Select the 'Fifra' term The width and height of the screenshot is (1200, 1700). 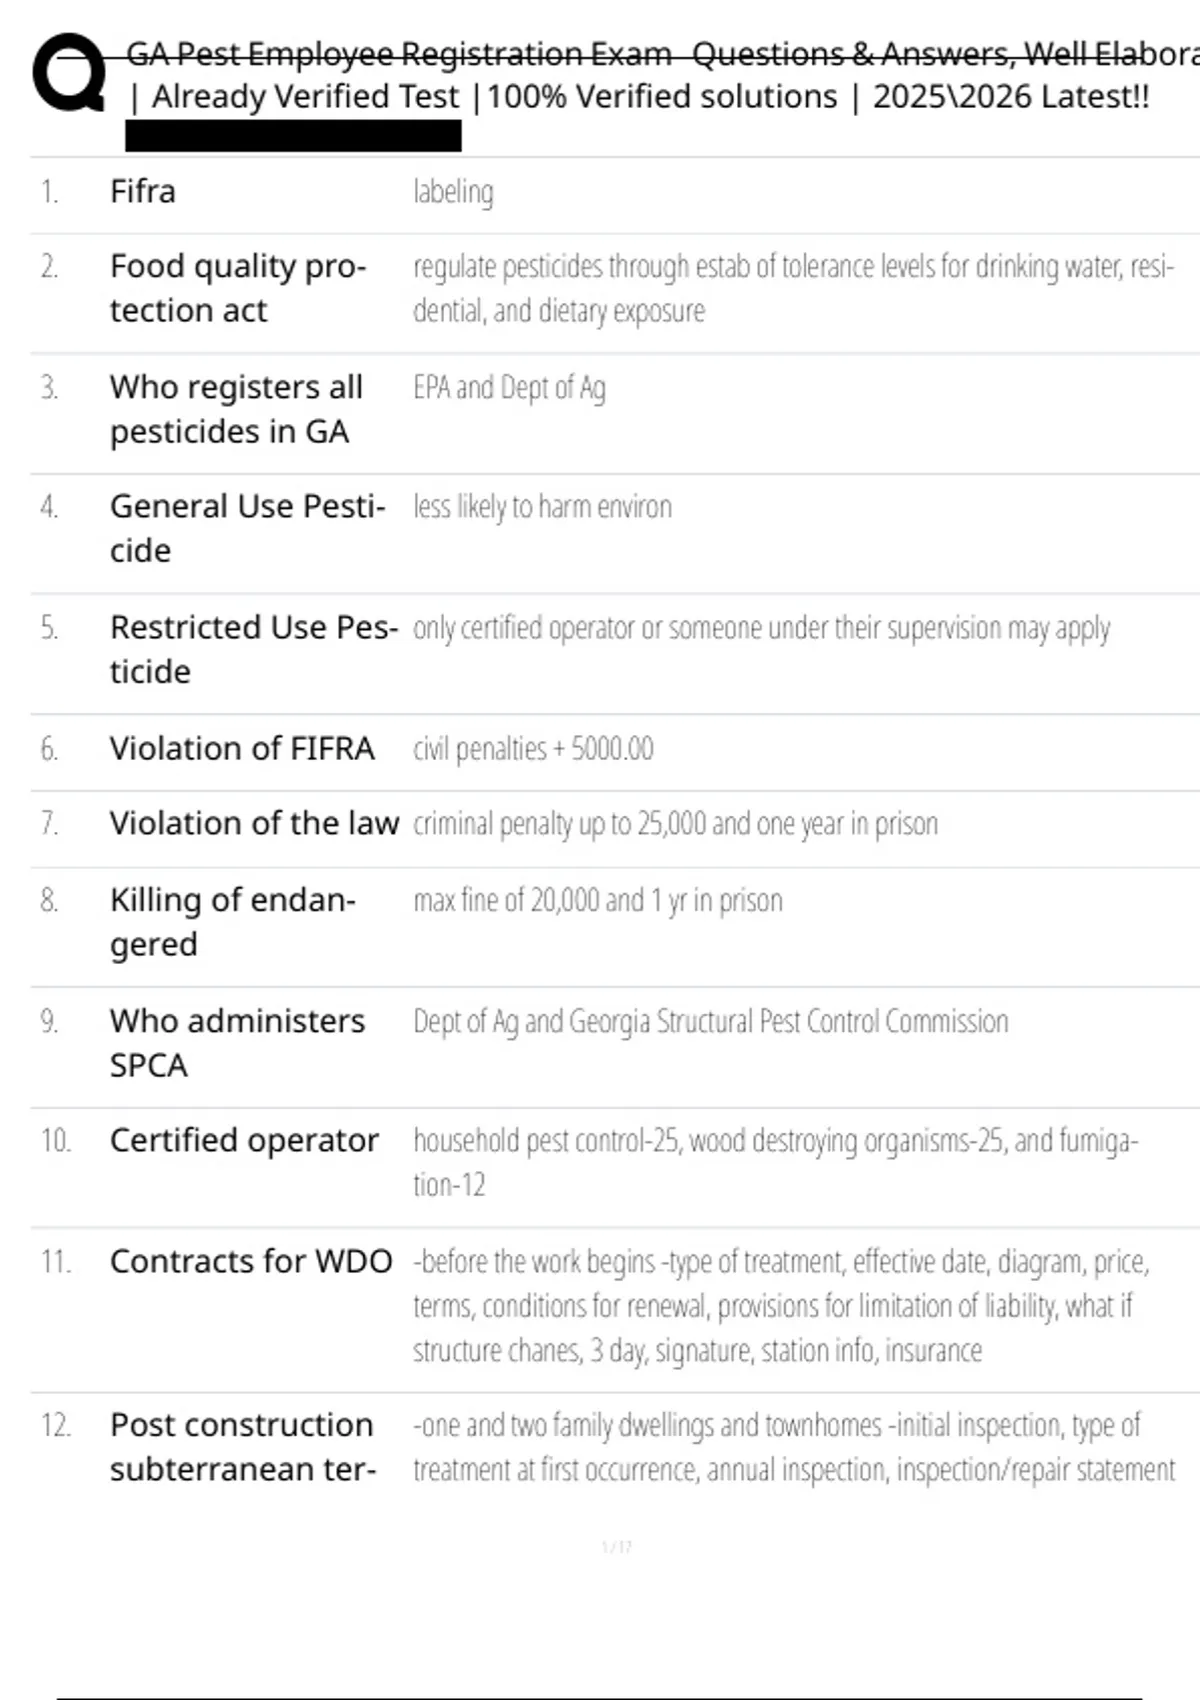(143, 191)
